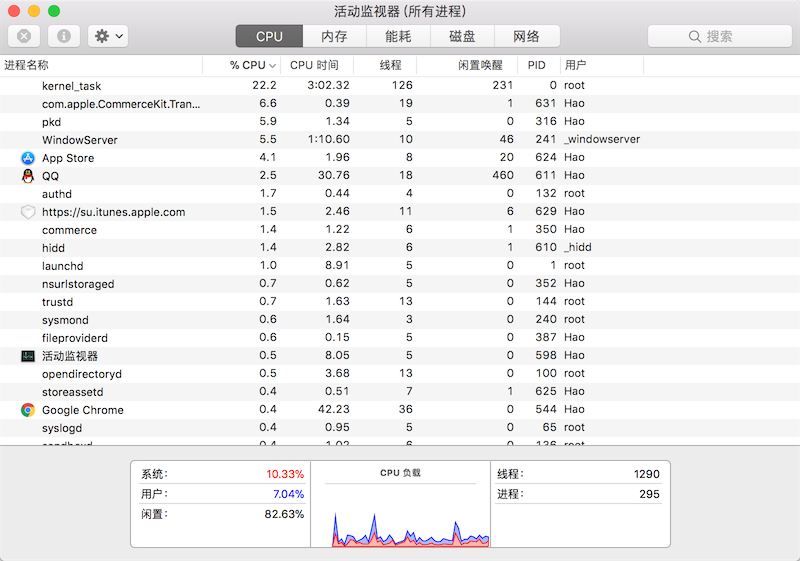
Task: Show the 网络 tab
Action: point(526,36)
